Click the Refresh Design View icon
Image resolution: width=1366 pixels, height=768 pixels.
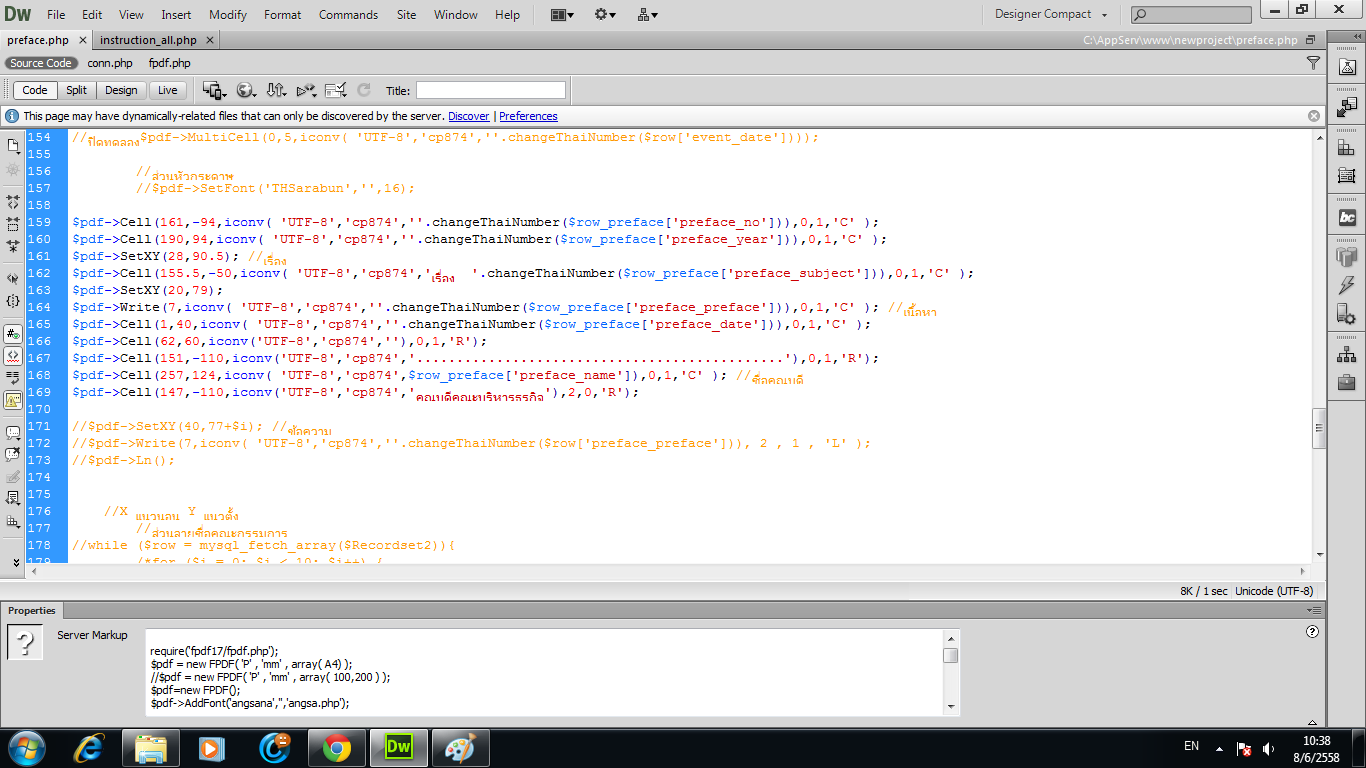coord(364,90)
